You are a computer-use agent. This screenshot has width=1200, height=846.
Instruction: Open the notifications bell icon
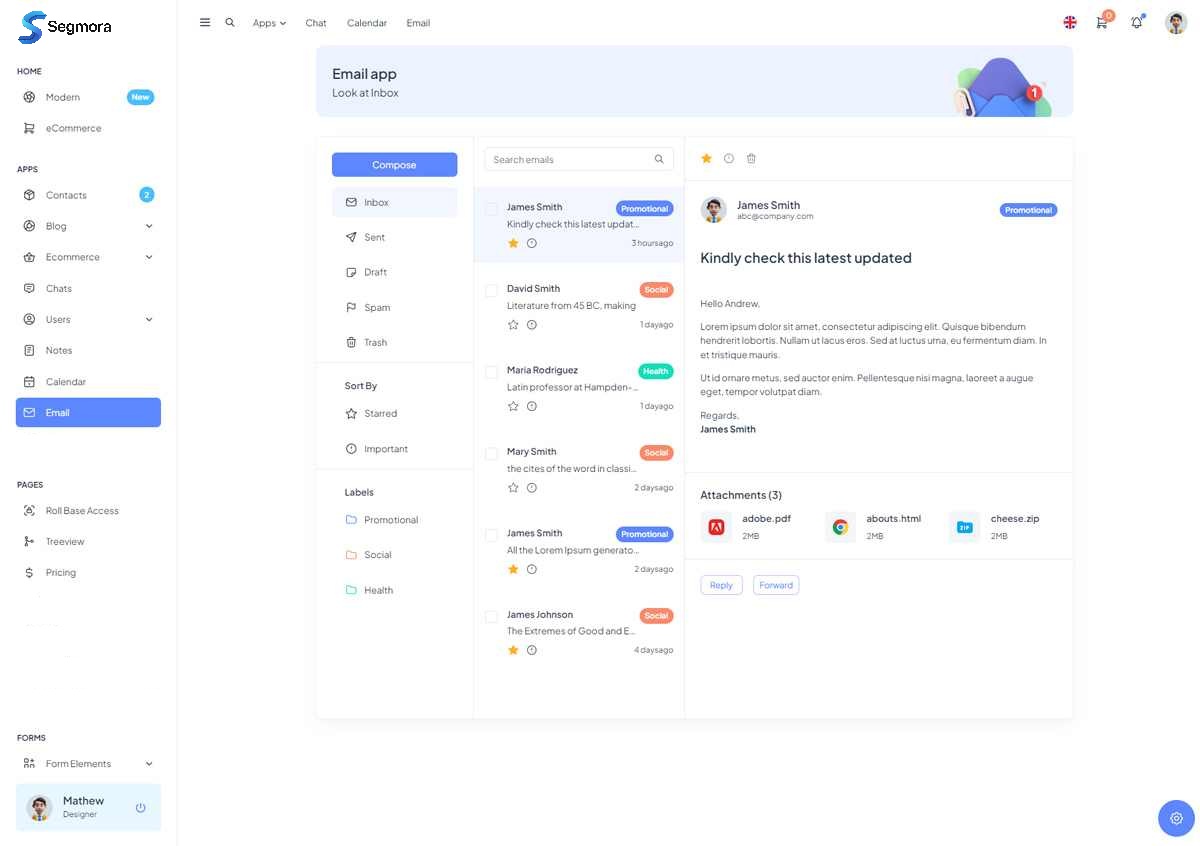coord(1136,23)
